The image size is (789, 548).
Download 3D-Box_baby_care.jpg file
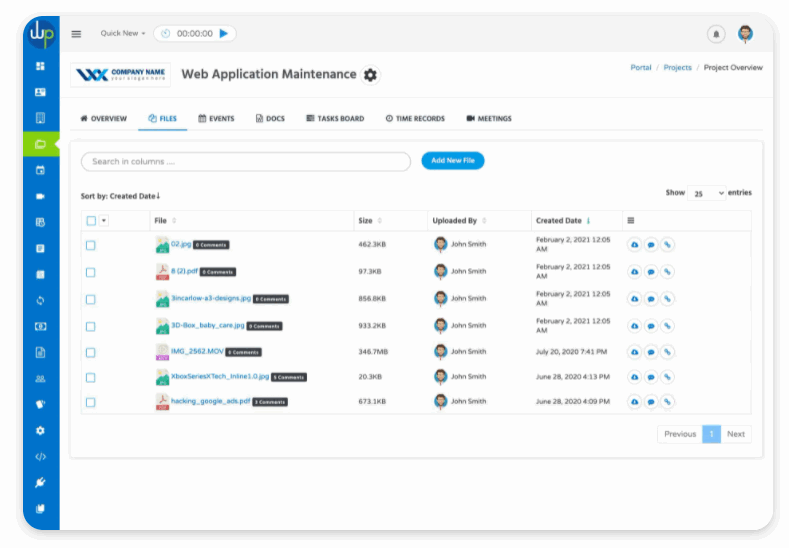pos(635,326)
